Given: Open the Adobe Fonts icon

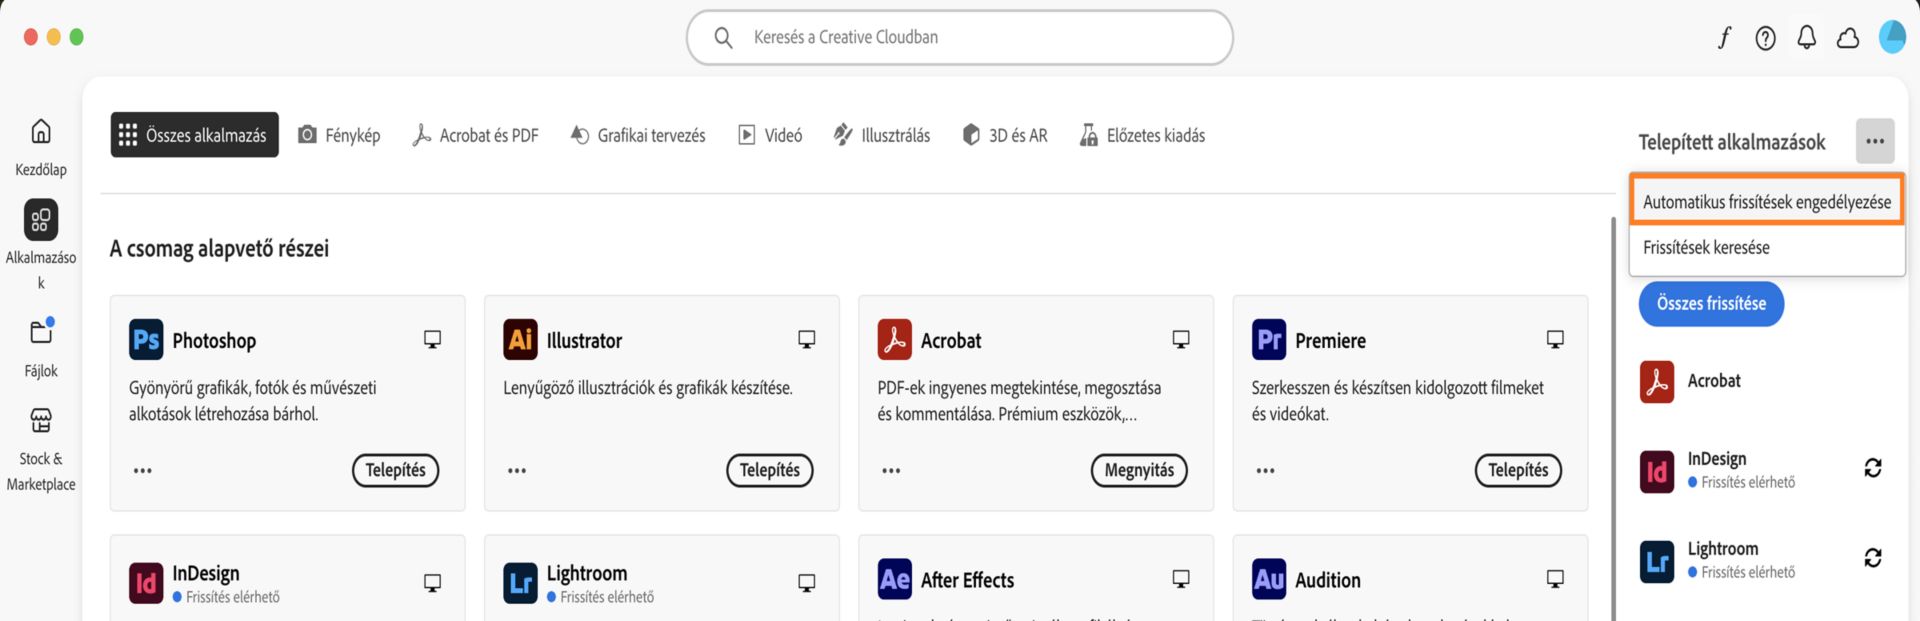Looking at the screenshot, I should click(1725, 37).
